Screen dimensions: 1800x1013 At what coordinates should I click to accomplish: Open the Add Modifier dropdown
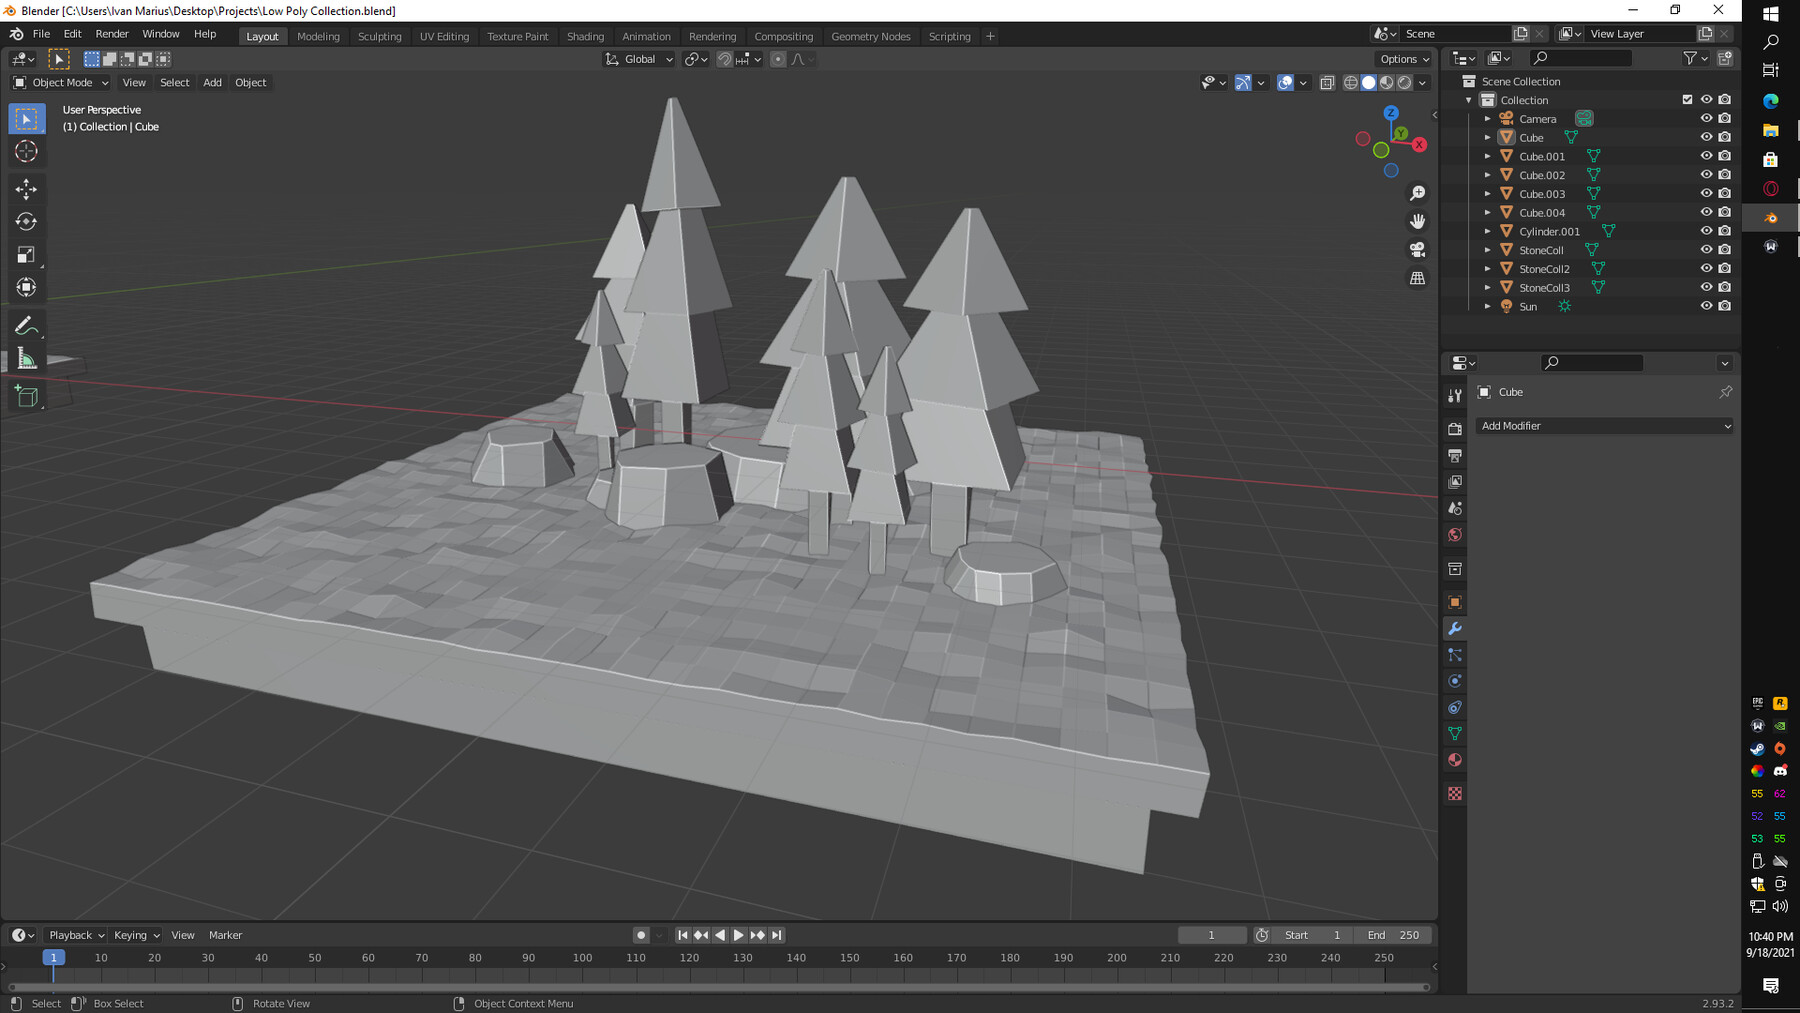click(1604, 426)
